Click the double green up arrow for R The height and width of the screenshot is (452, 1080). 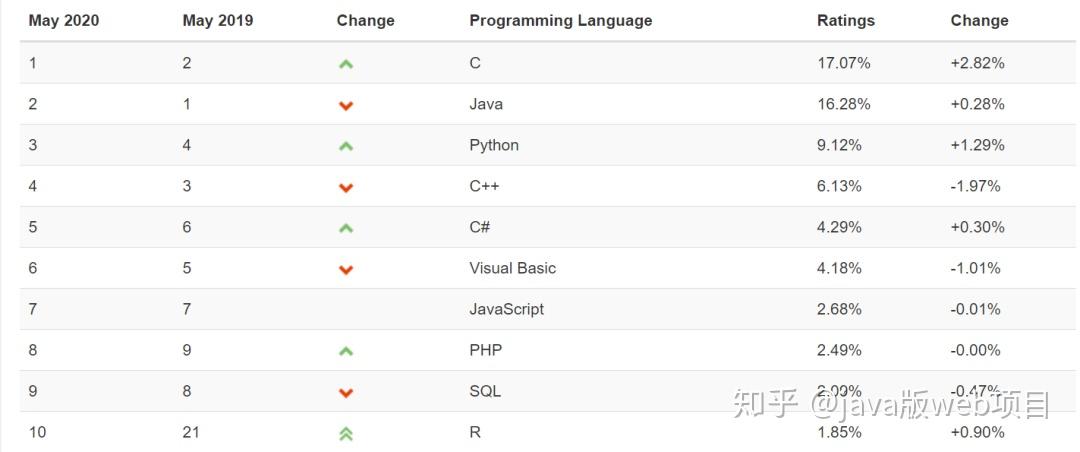(346, 433)
